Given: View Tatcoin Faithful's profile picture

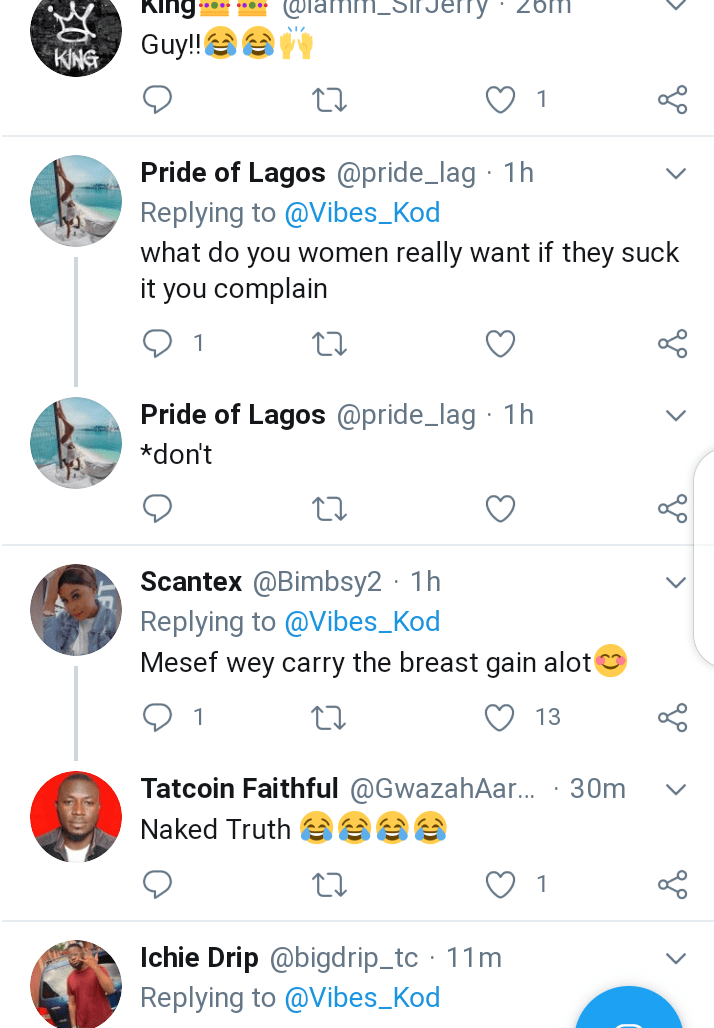Looking at the screenshot, I should 76,817.
